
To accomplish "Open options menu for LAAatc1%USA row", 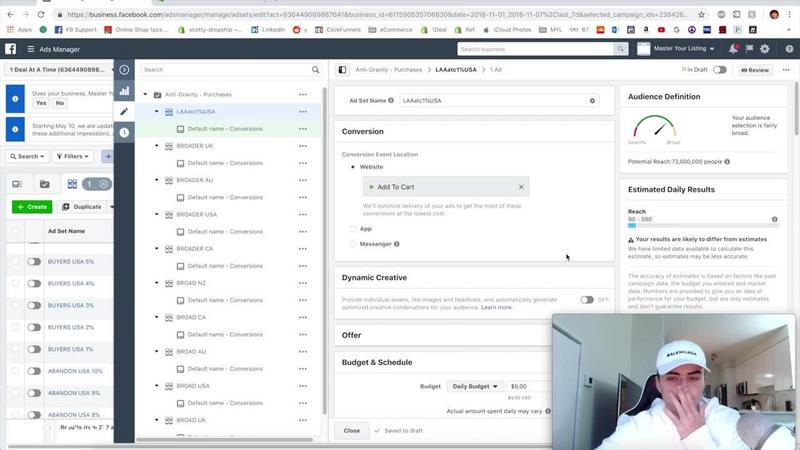I will click(303, 112).
